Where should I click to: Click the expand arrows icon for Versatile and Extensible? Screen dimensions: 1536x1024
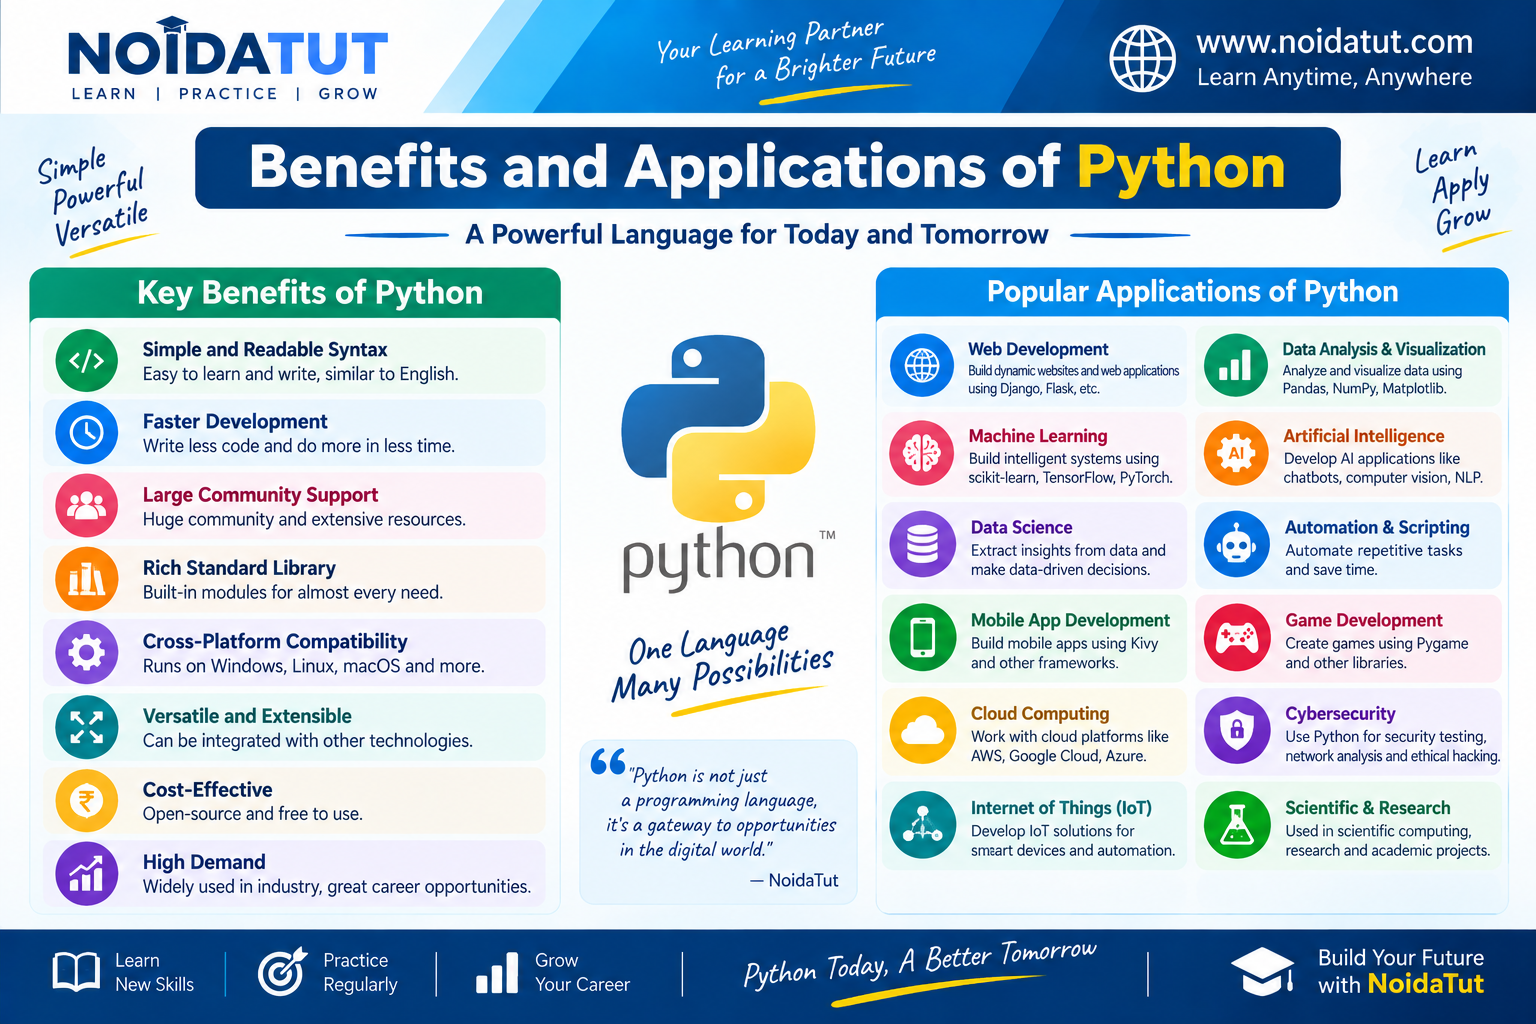tap(87, 727)
